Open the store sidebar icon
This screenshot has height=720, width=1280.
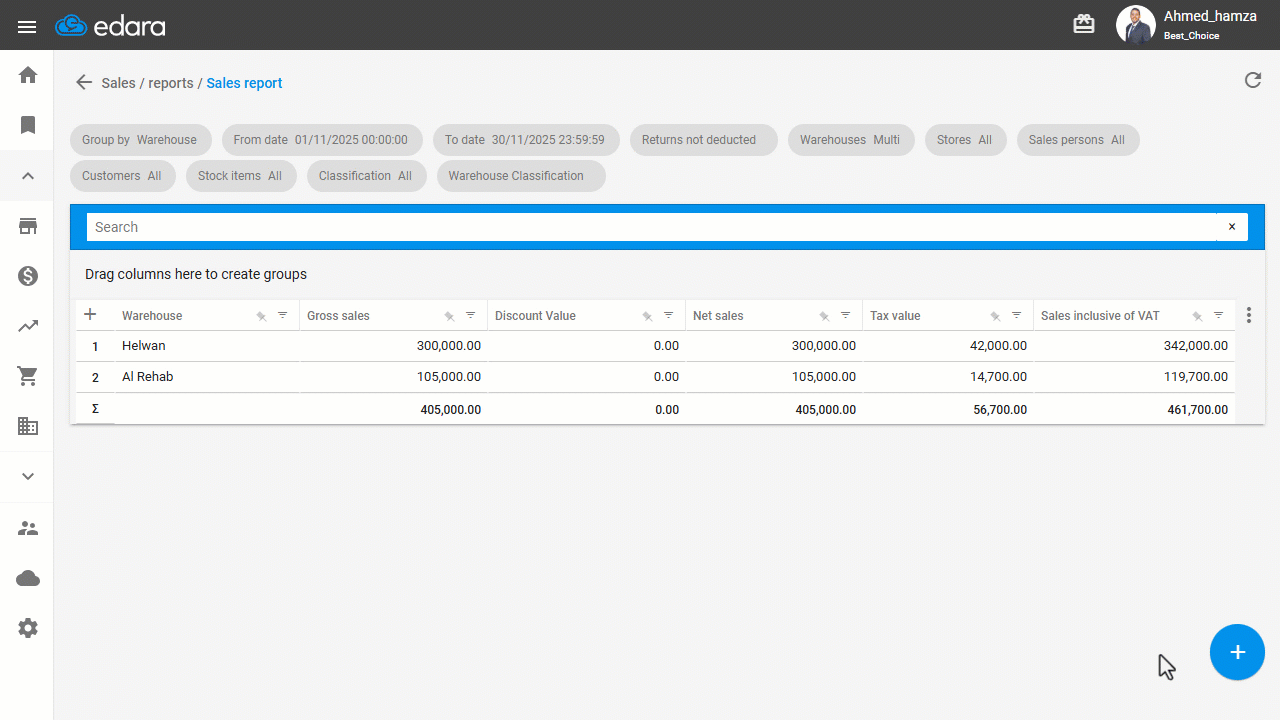28,226
